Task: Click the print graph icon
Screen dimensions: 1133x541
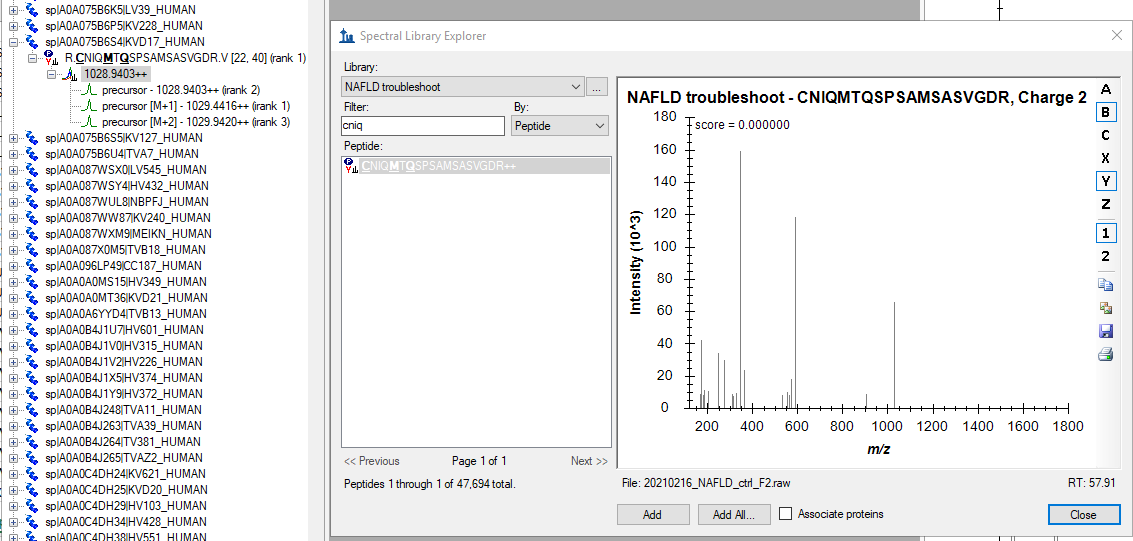Action: (1105, 354)
